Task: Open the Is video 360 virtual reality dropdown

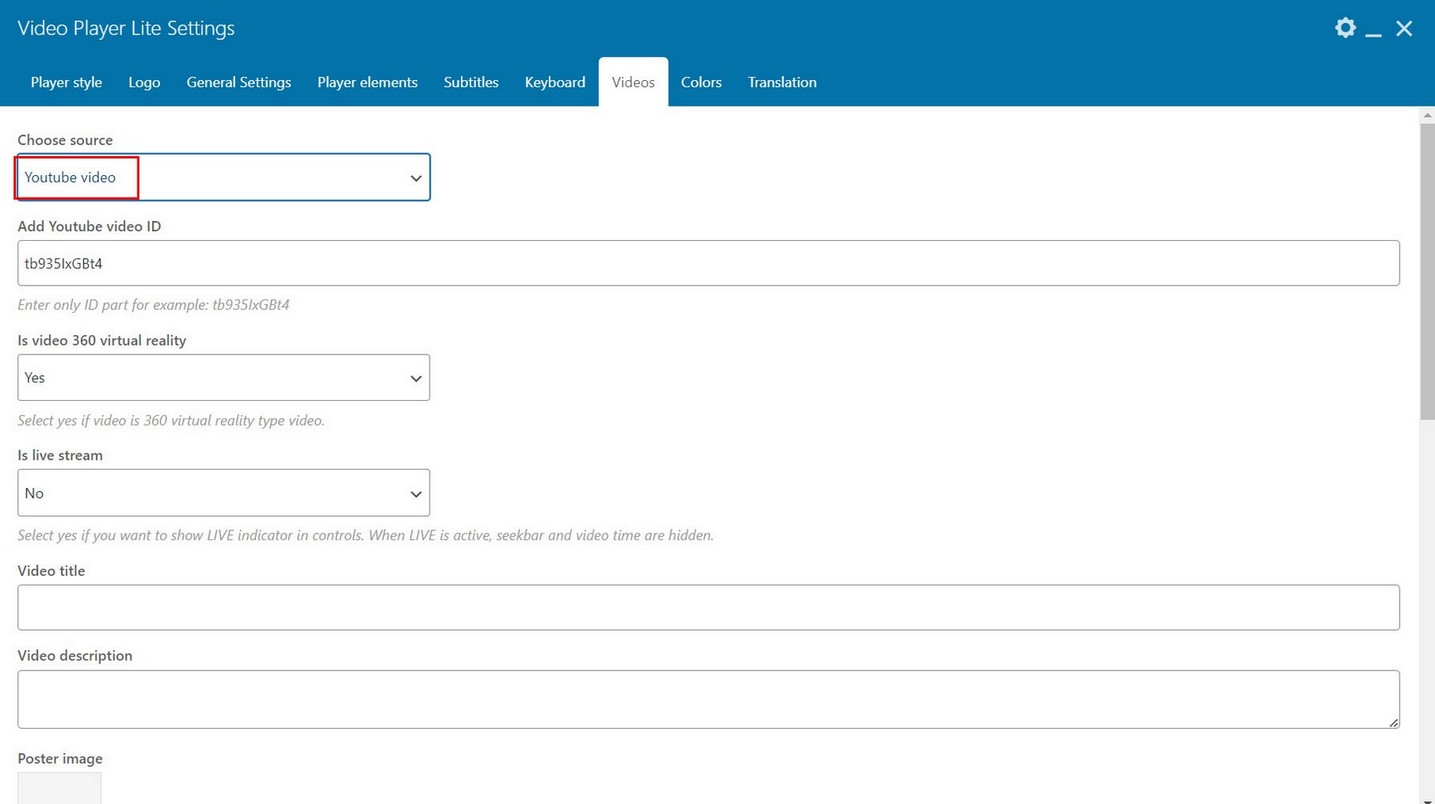Action: (x=224, y=378)
